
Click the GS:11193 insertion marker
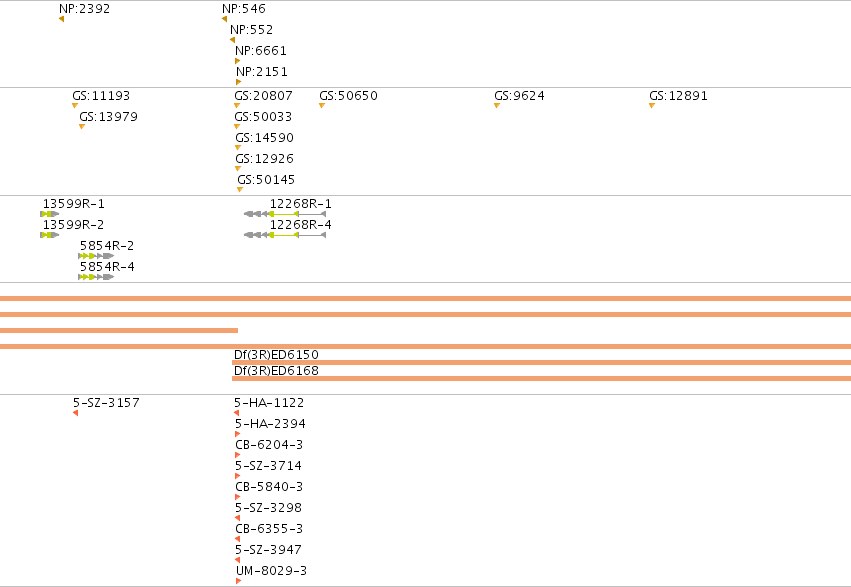click(x=75, y=106)
